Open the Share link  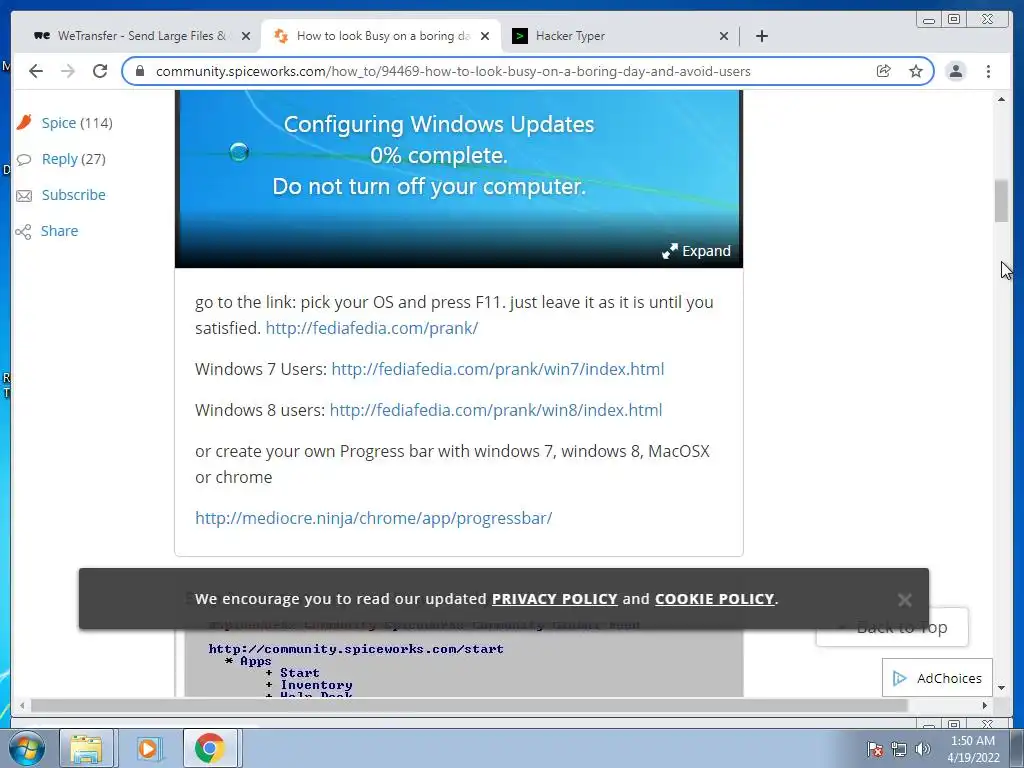[59, 231]
